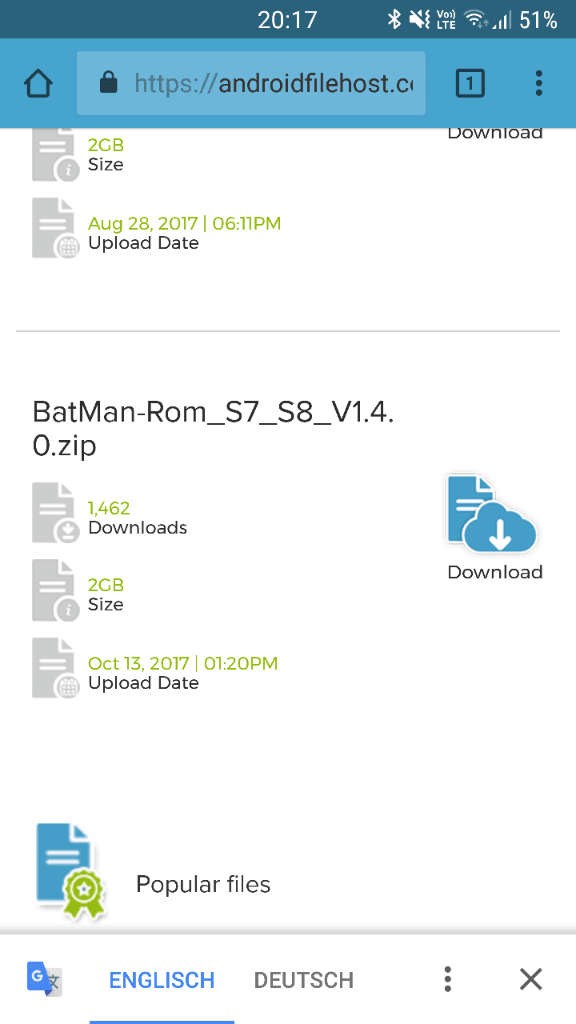Focus the androidfilehost URL field

click(x=251, y=84)
